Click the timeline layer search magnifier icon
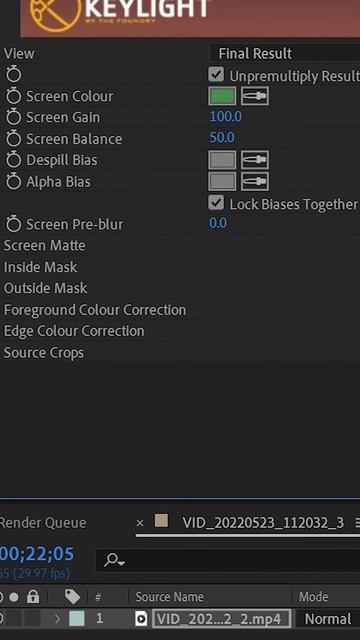This screenshot has height=640, width=360. (x=114, y=560)
